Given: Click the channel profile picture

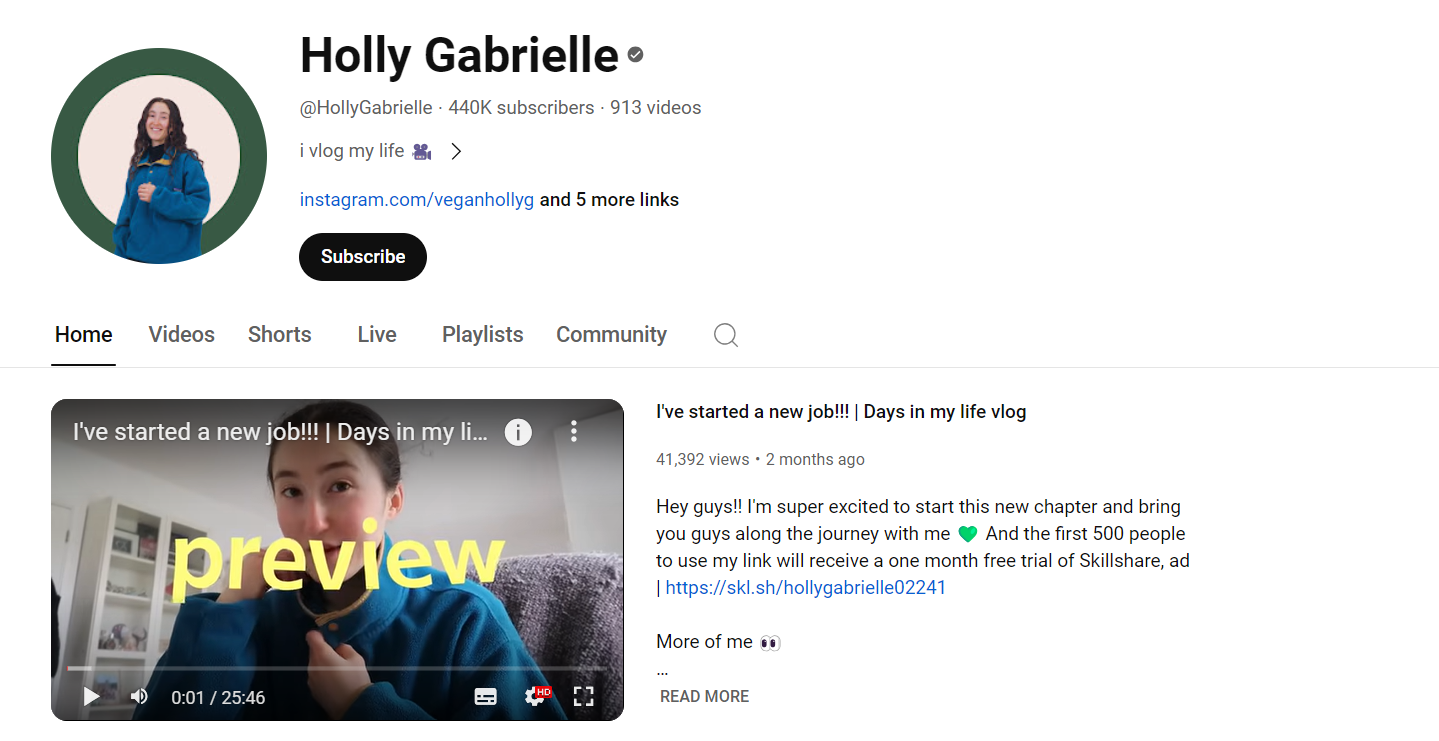Looking at the screenshot, I should (159, 156).
